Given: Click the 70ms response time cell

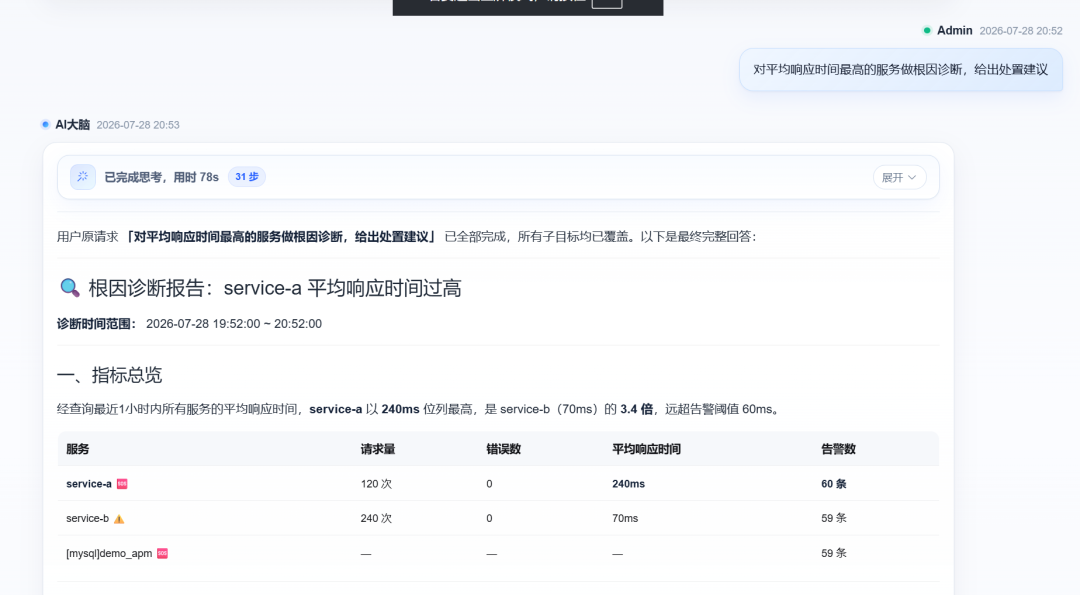Looking at the screenshot, I should pyautogui.click(x=625, y=519).
